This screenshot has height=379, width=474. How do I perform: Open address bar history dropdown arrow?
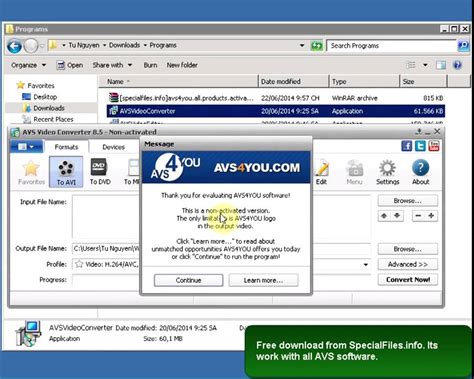pos(302,45)
